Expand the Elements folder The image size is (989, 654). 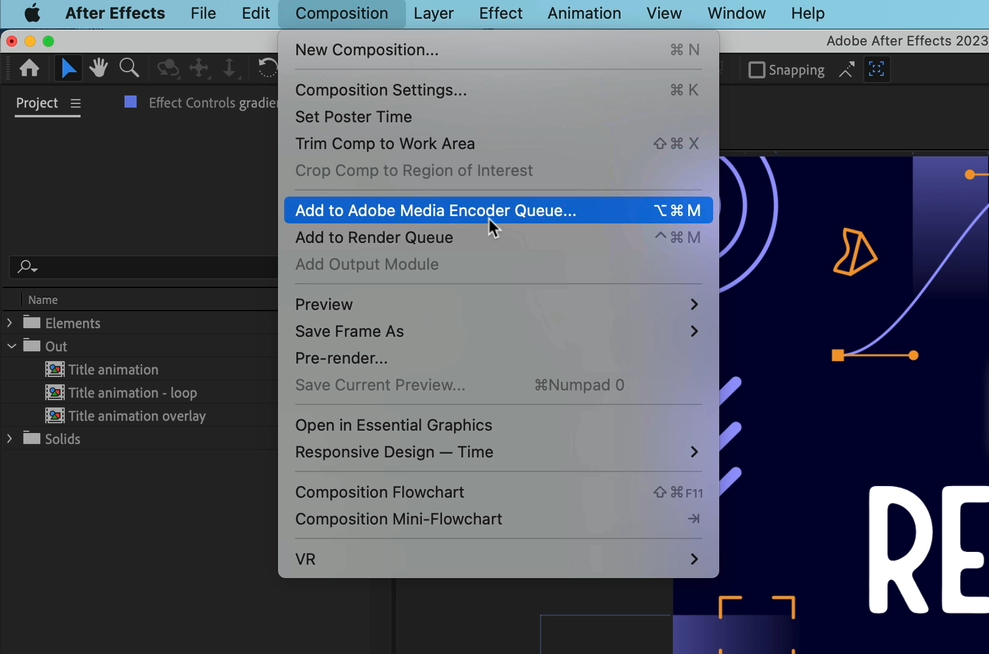[9, 322]
